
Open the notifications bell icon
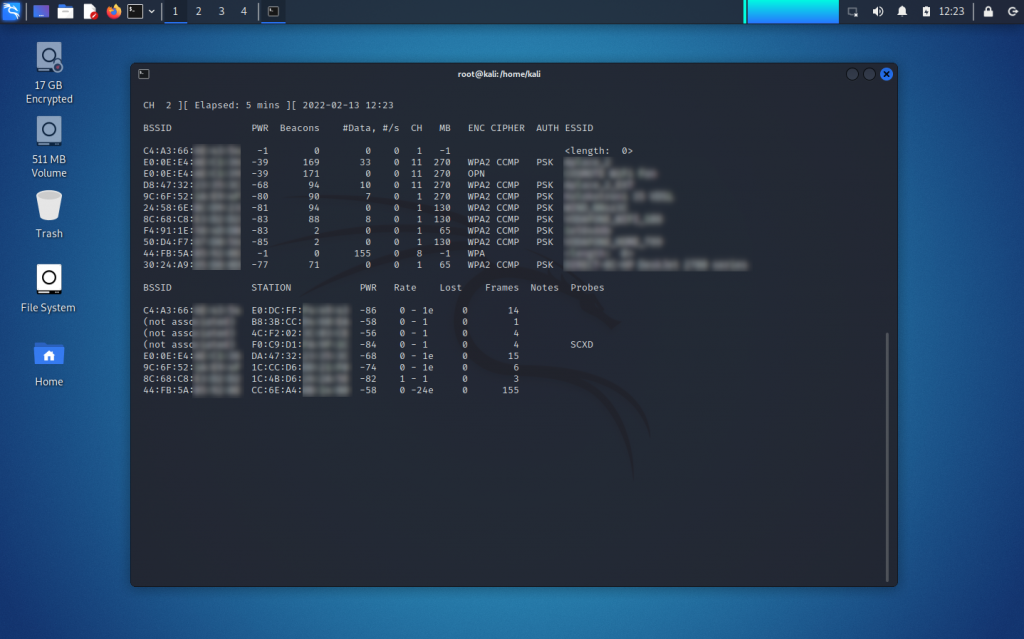[x=902, y=12]
